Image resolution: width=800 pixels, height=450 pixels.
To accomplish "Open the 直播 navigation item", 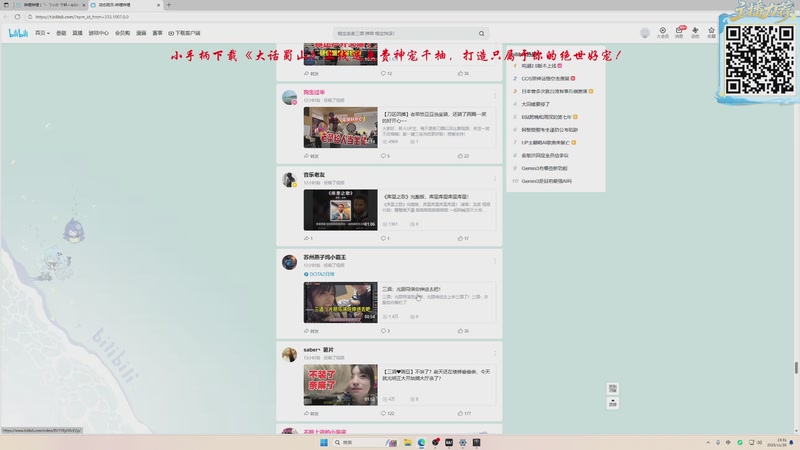I will pyautogui.click(x=78, y=33).
